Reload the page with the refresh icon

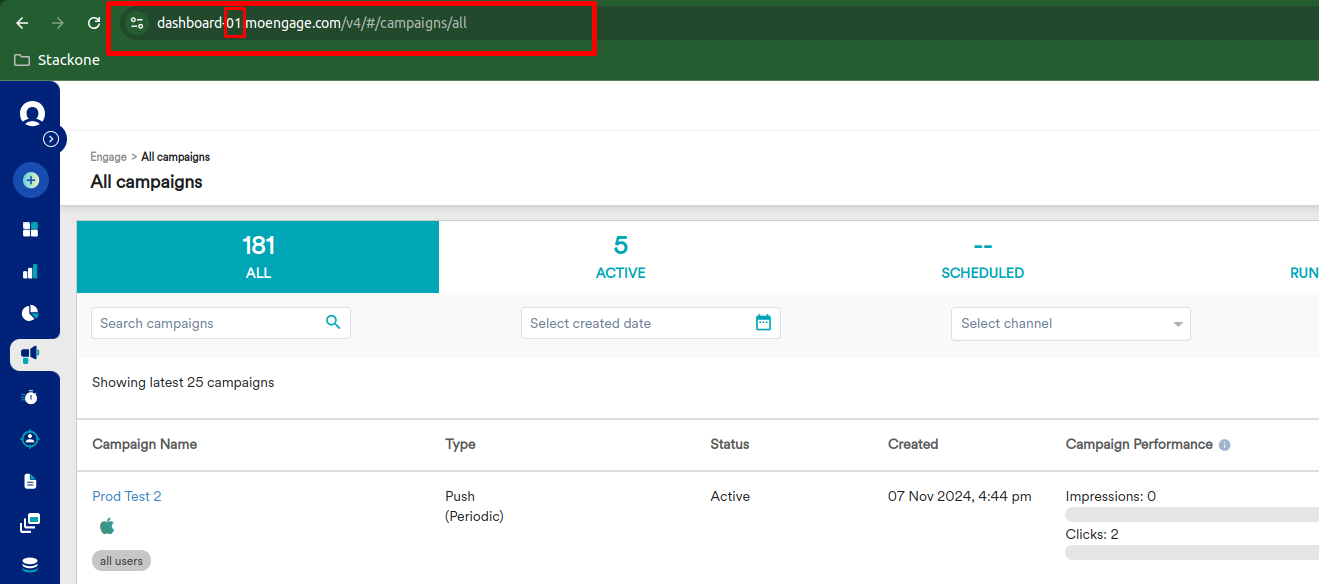[x=94, y=23]
